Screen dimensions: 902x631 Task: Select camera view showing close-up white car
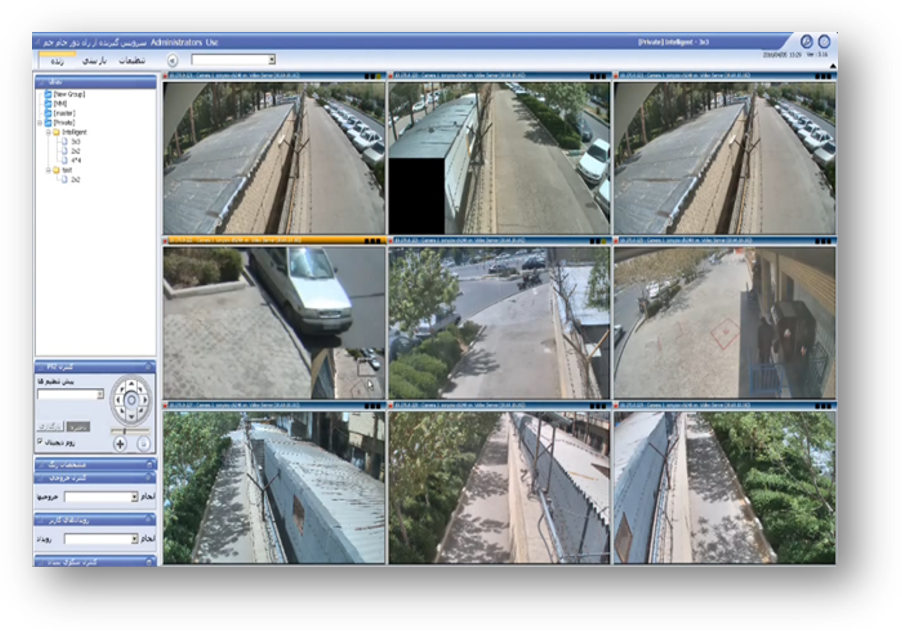click(274, 323)
